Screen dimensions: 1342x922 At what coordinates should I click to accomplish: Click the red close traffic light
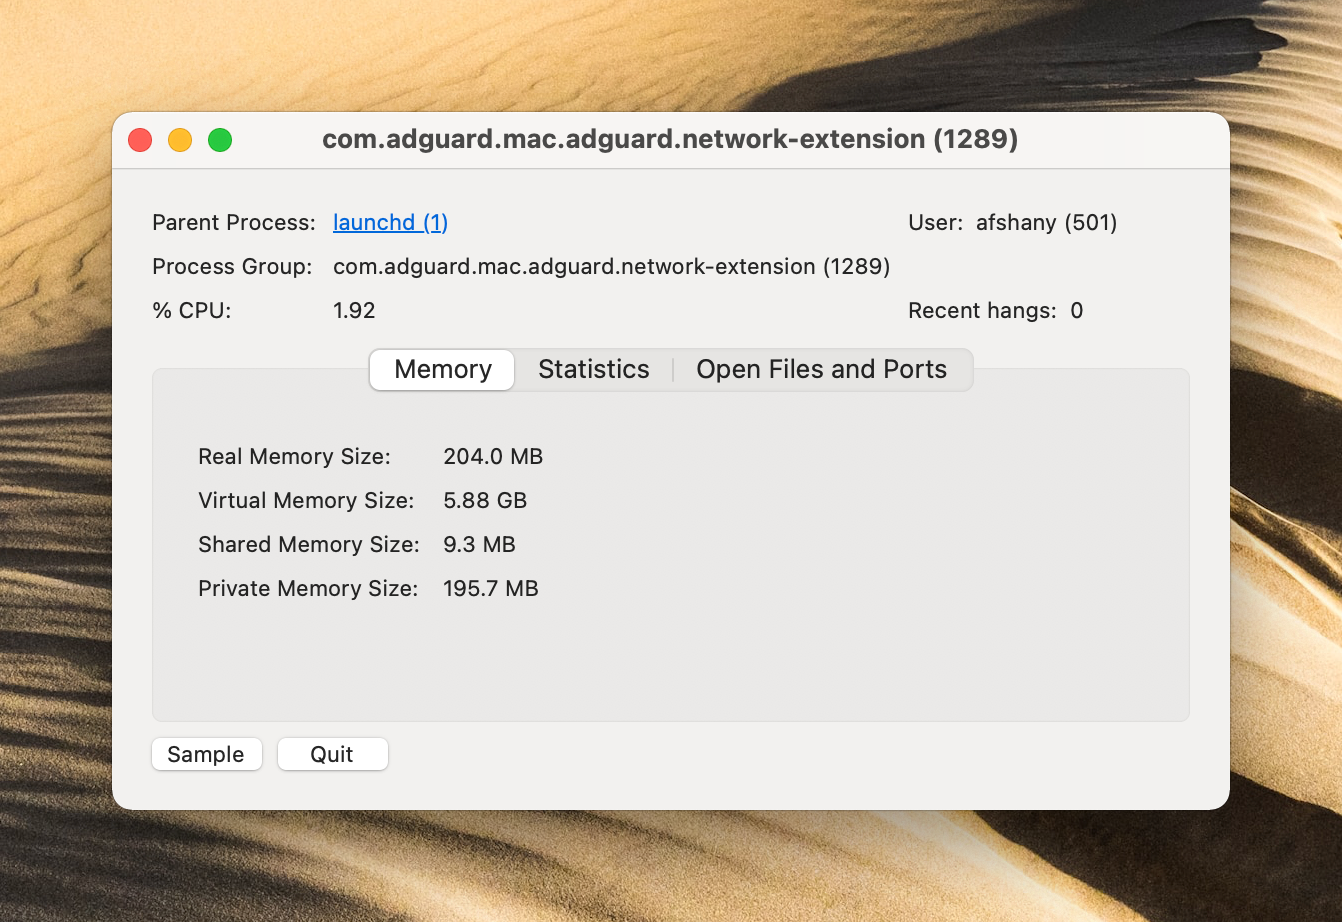[139, 140]
